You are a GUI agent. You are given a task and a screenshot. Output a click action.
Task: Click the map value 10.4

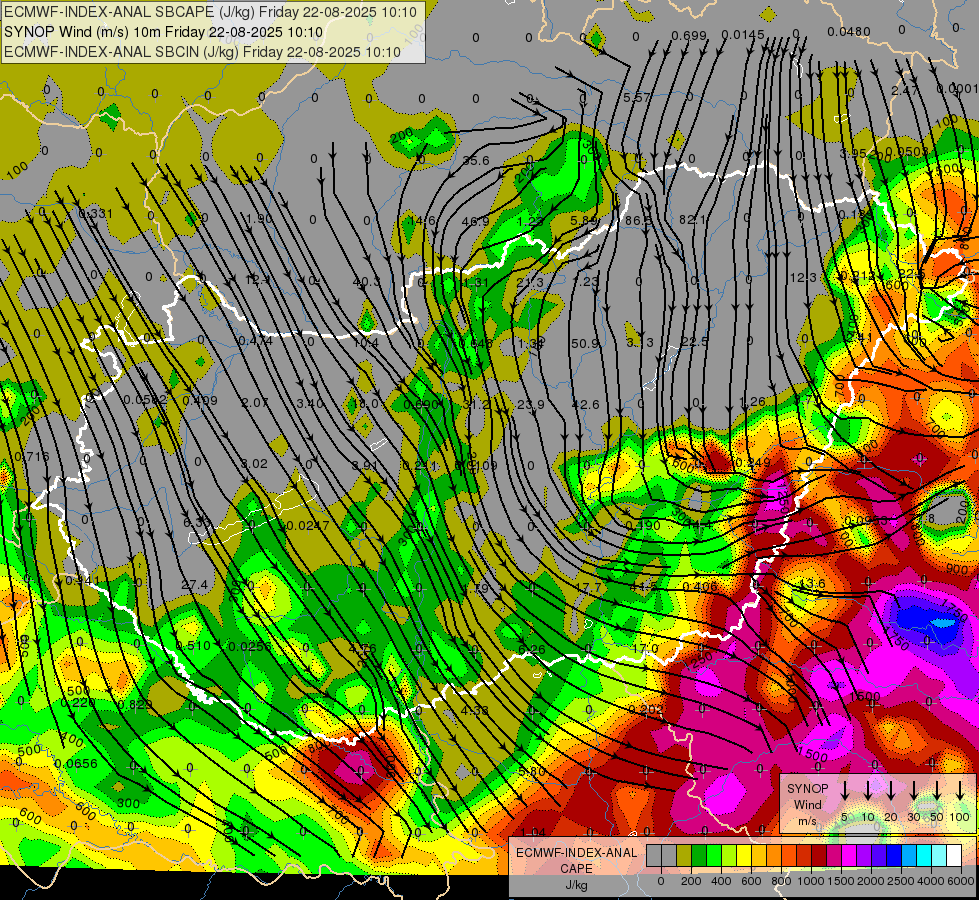[x=366, y=343]
